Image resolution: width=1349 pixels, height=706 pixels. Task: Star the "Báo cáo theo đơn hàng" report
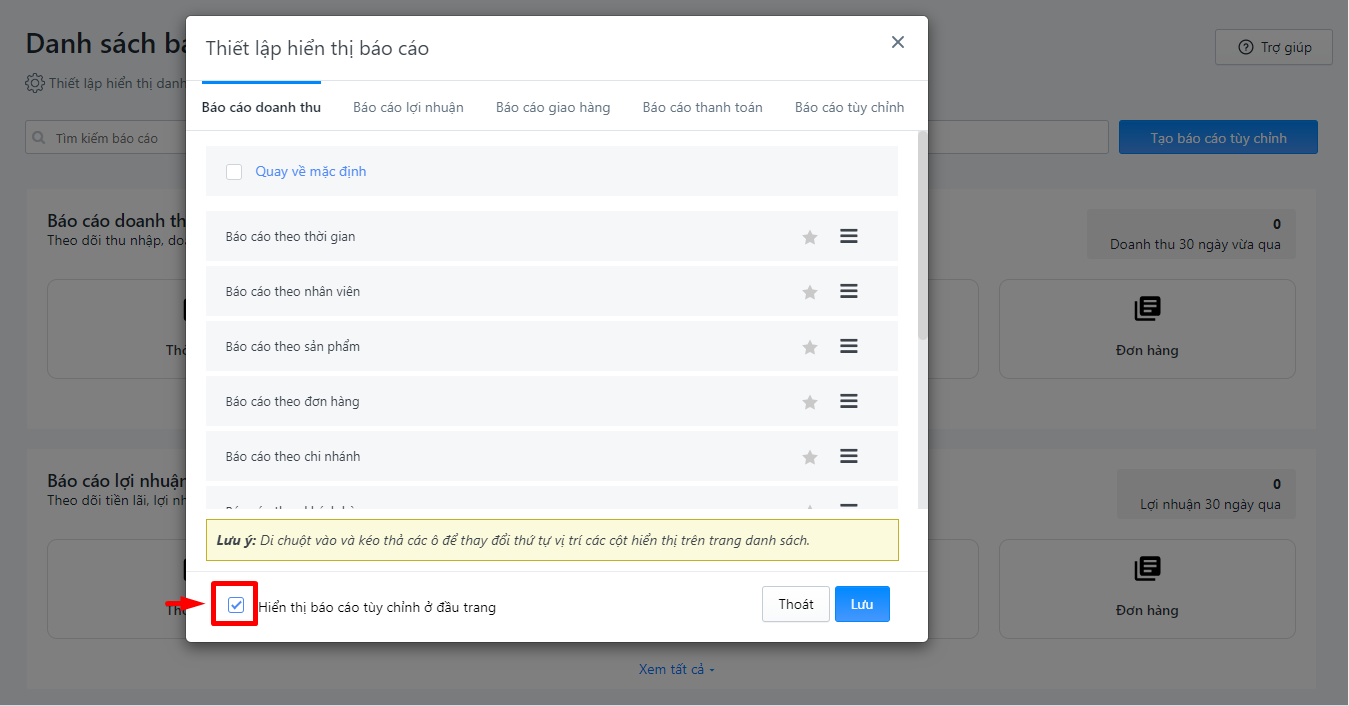click(x=810, y=402)
